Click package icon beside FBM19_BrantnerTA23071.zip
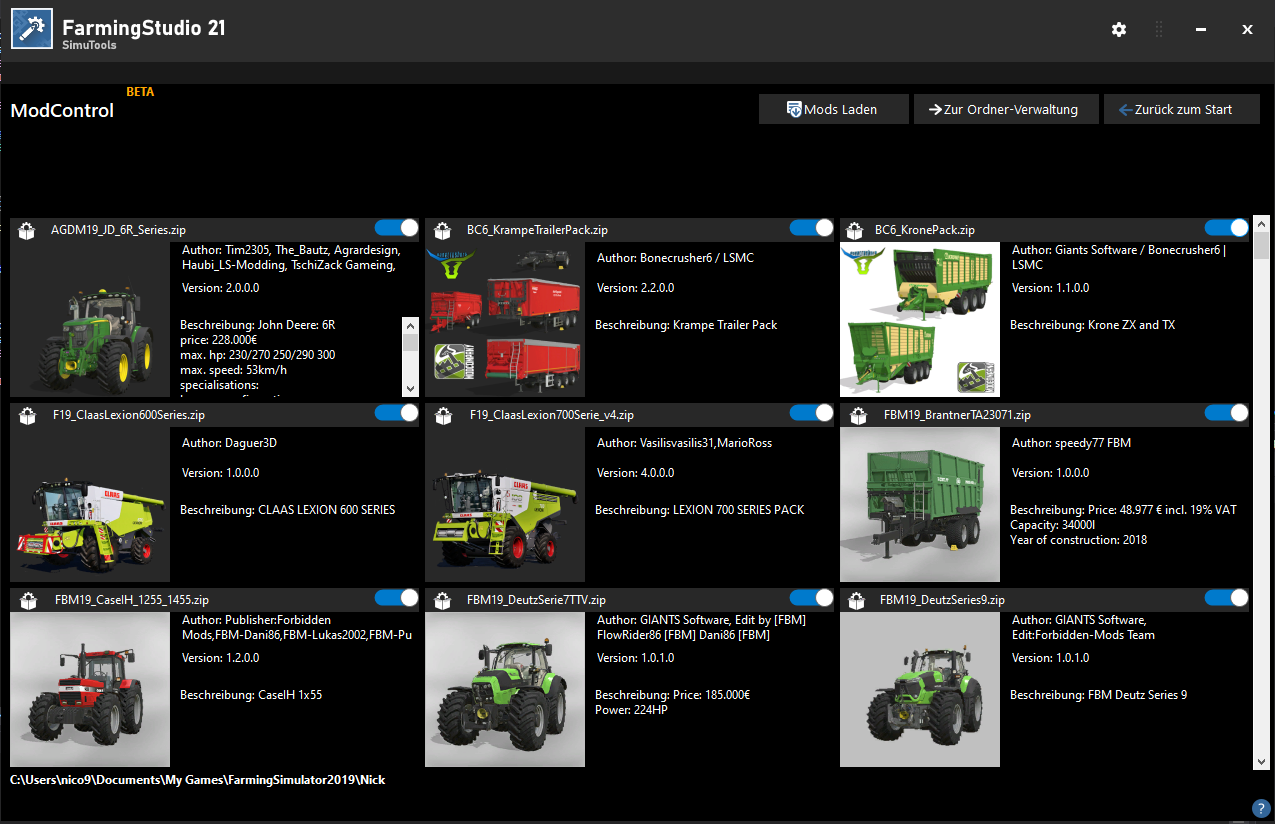 (857, 415)
